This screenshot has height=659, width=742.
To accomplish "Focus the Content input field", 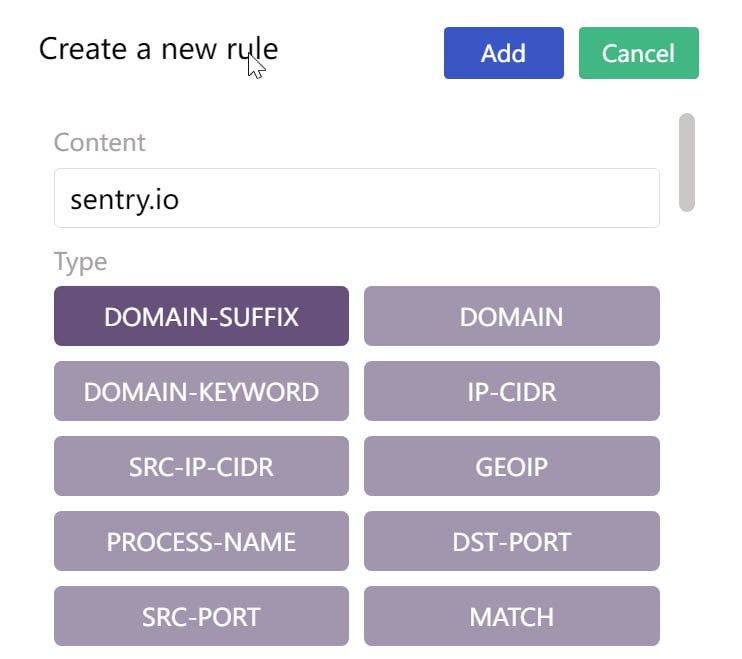I will point(356,198).
